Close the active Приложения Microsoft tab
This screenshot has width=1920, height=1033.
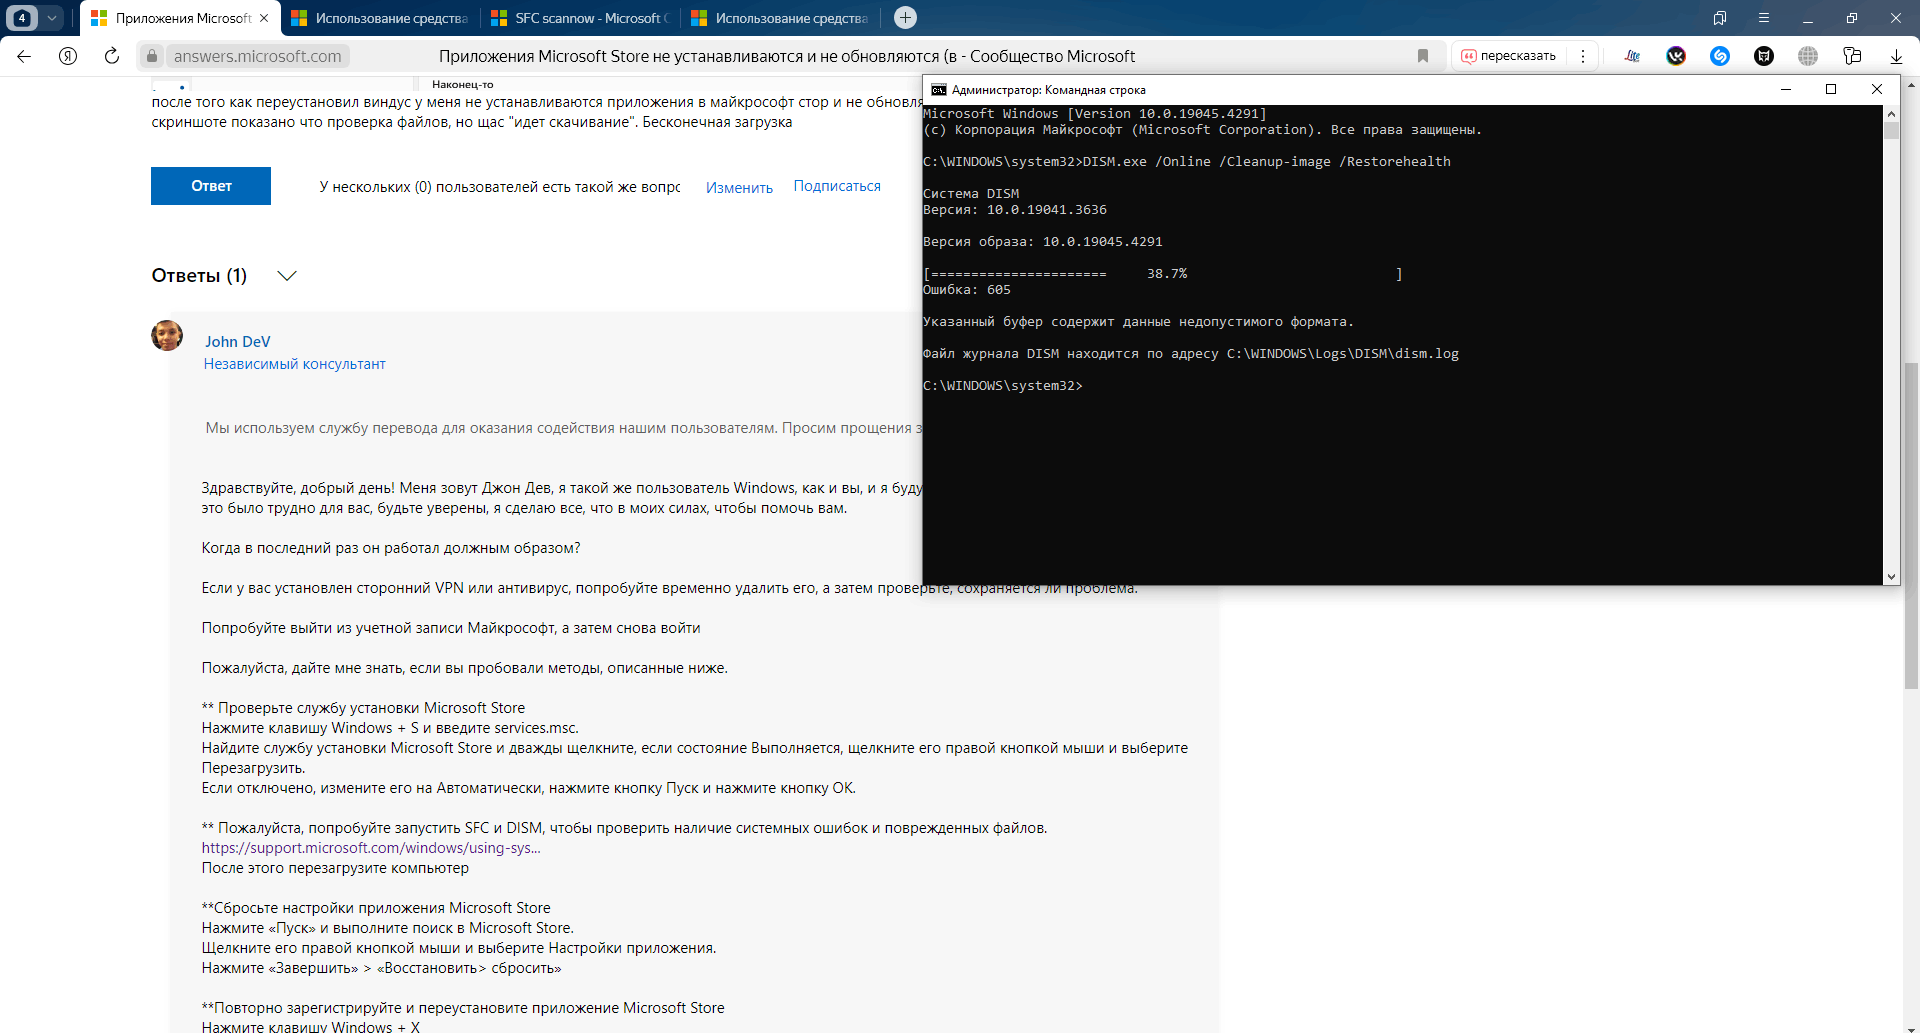point(264,18)
